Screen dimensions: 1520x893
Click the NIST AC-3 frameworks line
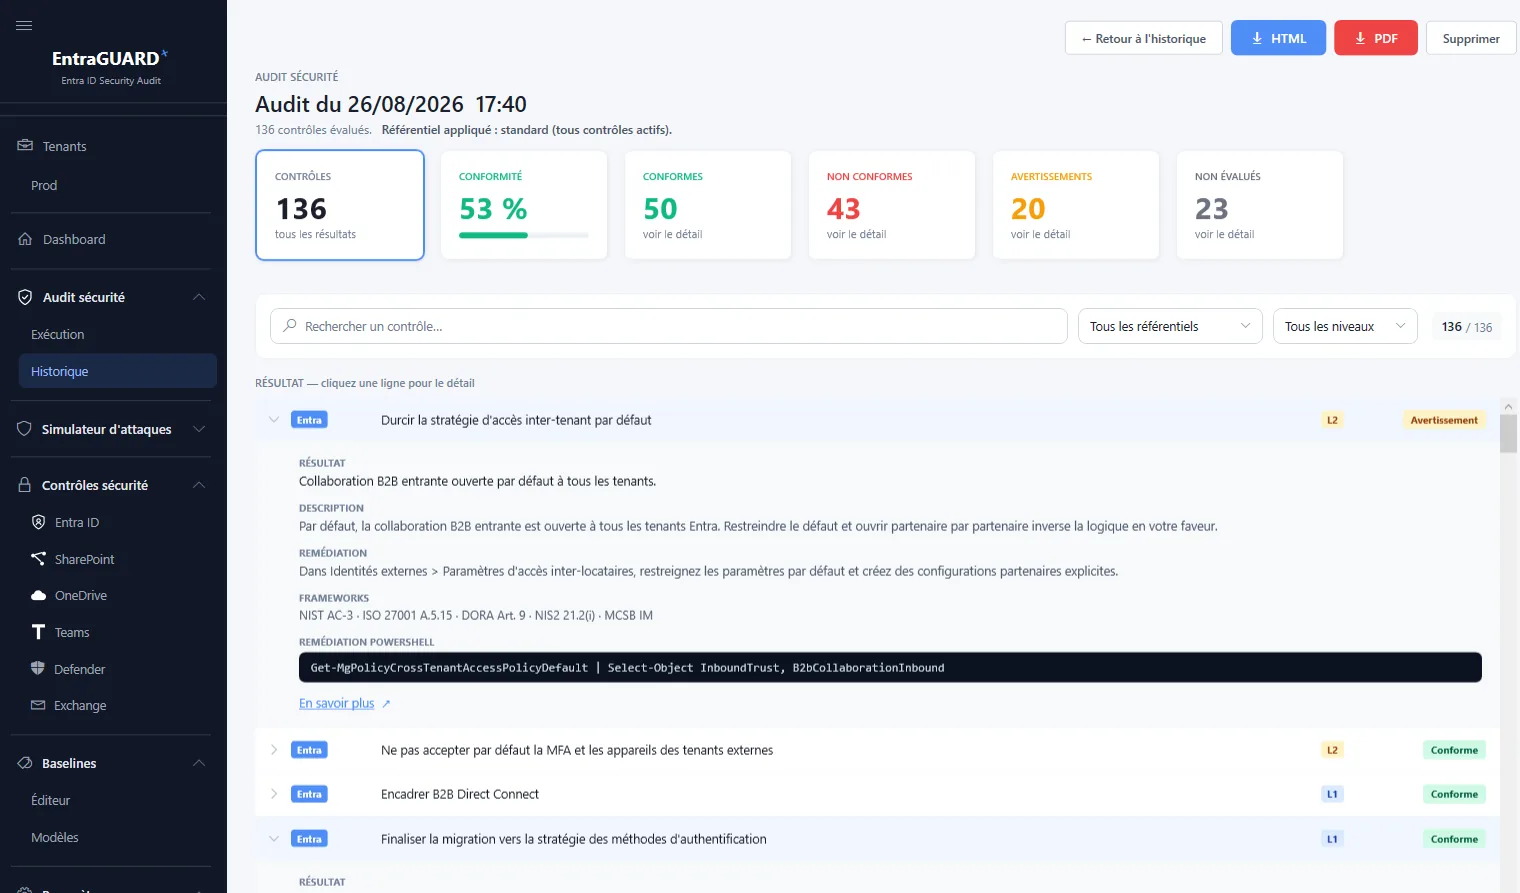click(x=476, y=615)
